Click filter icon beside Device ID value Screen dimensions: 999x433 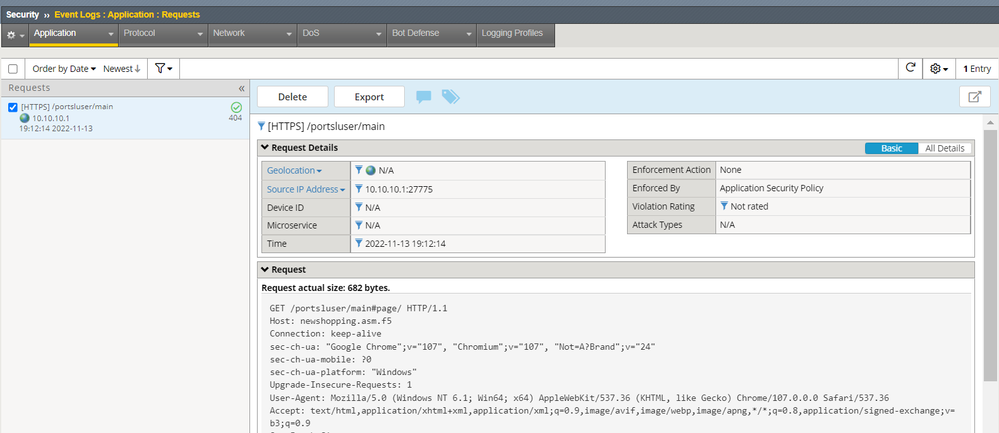[x=358, y=207]
